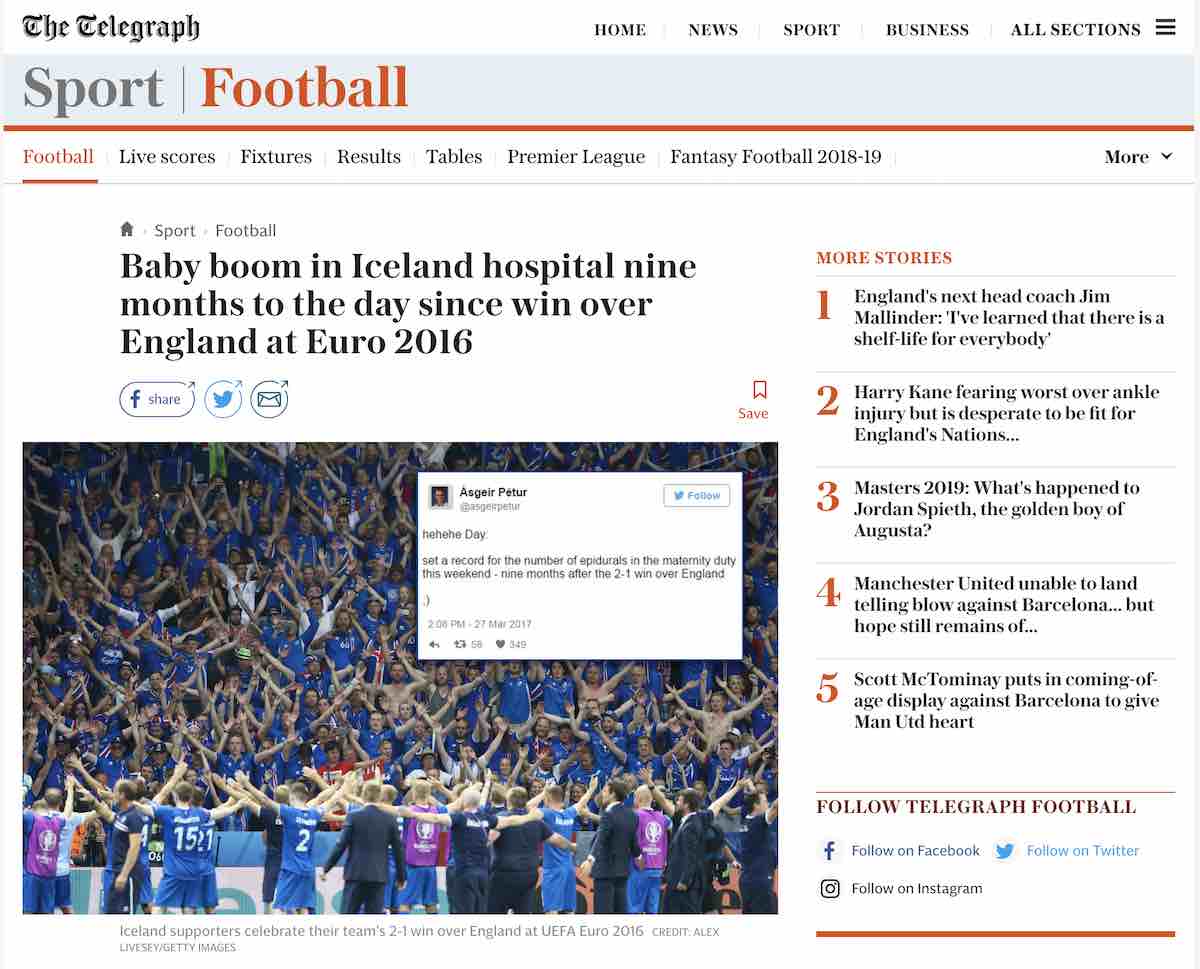Viewport: 1200px width, 969px height.
Task: Open the Fixtures tab
Action: click(x=276, y=157)
